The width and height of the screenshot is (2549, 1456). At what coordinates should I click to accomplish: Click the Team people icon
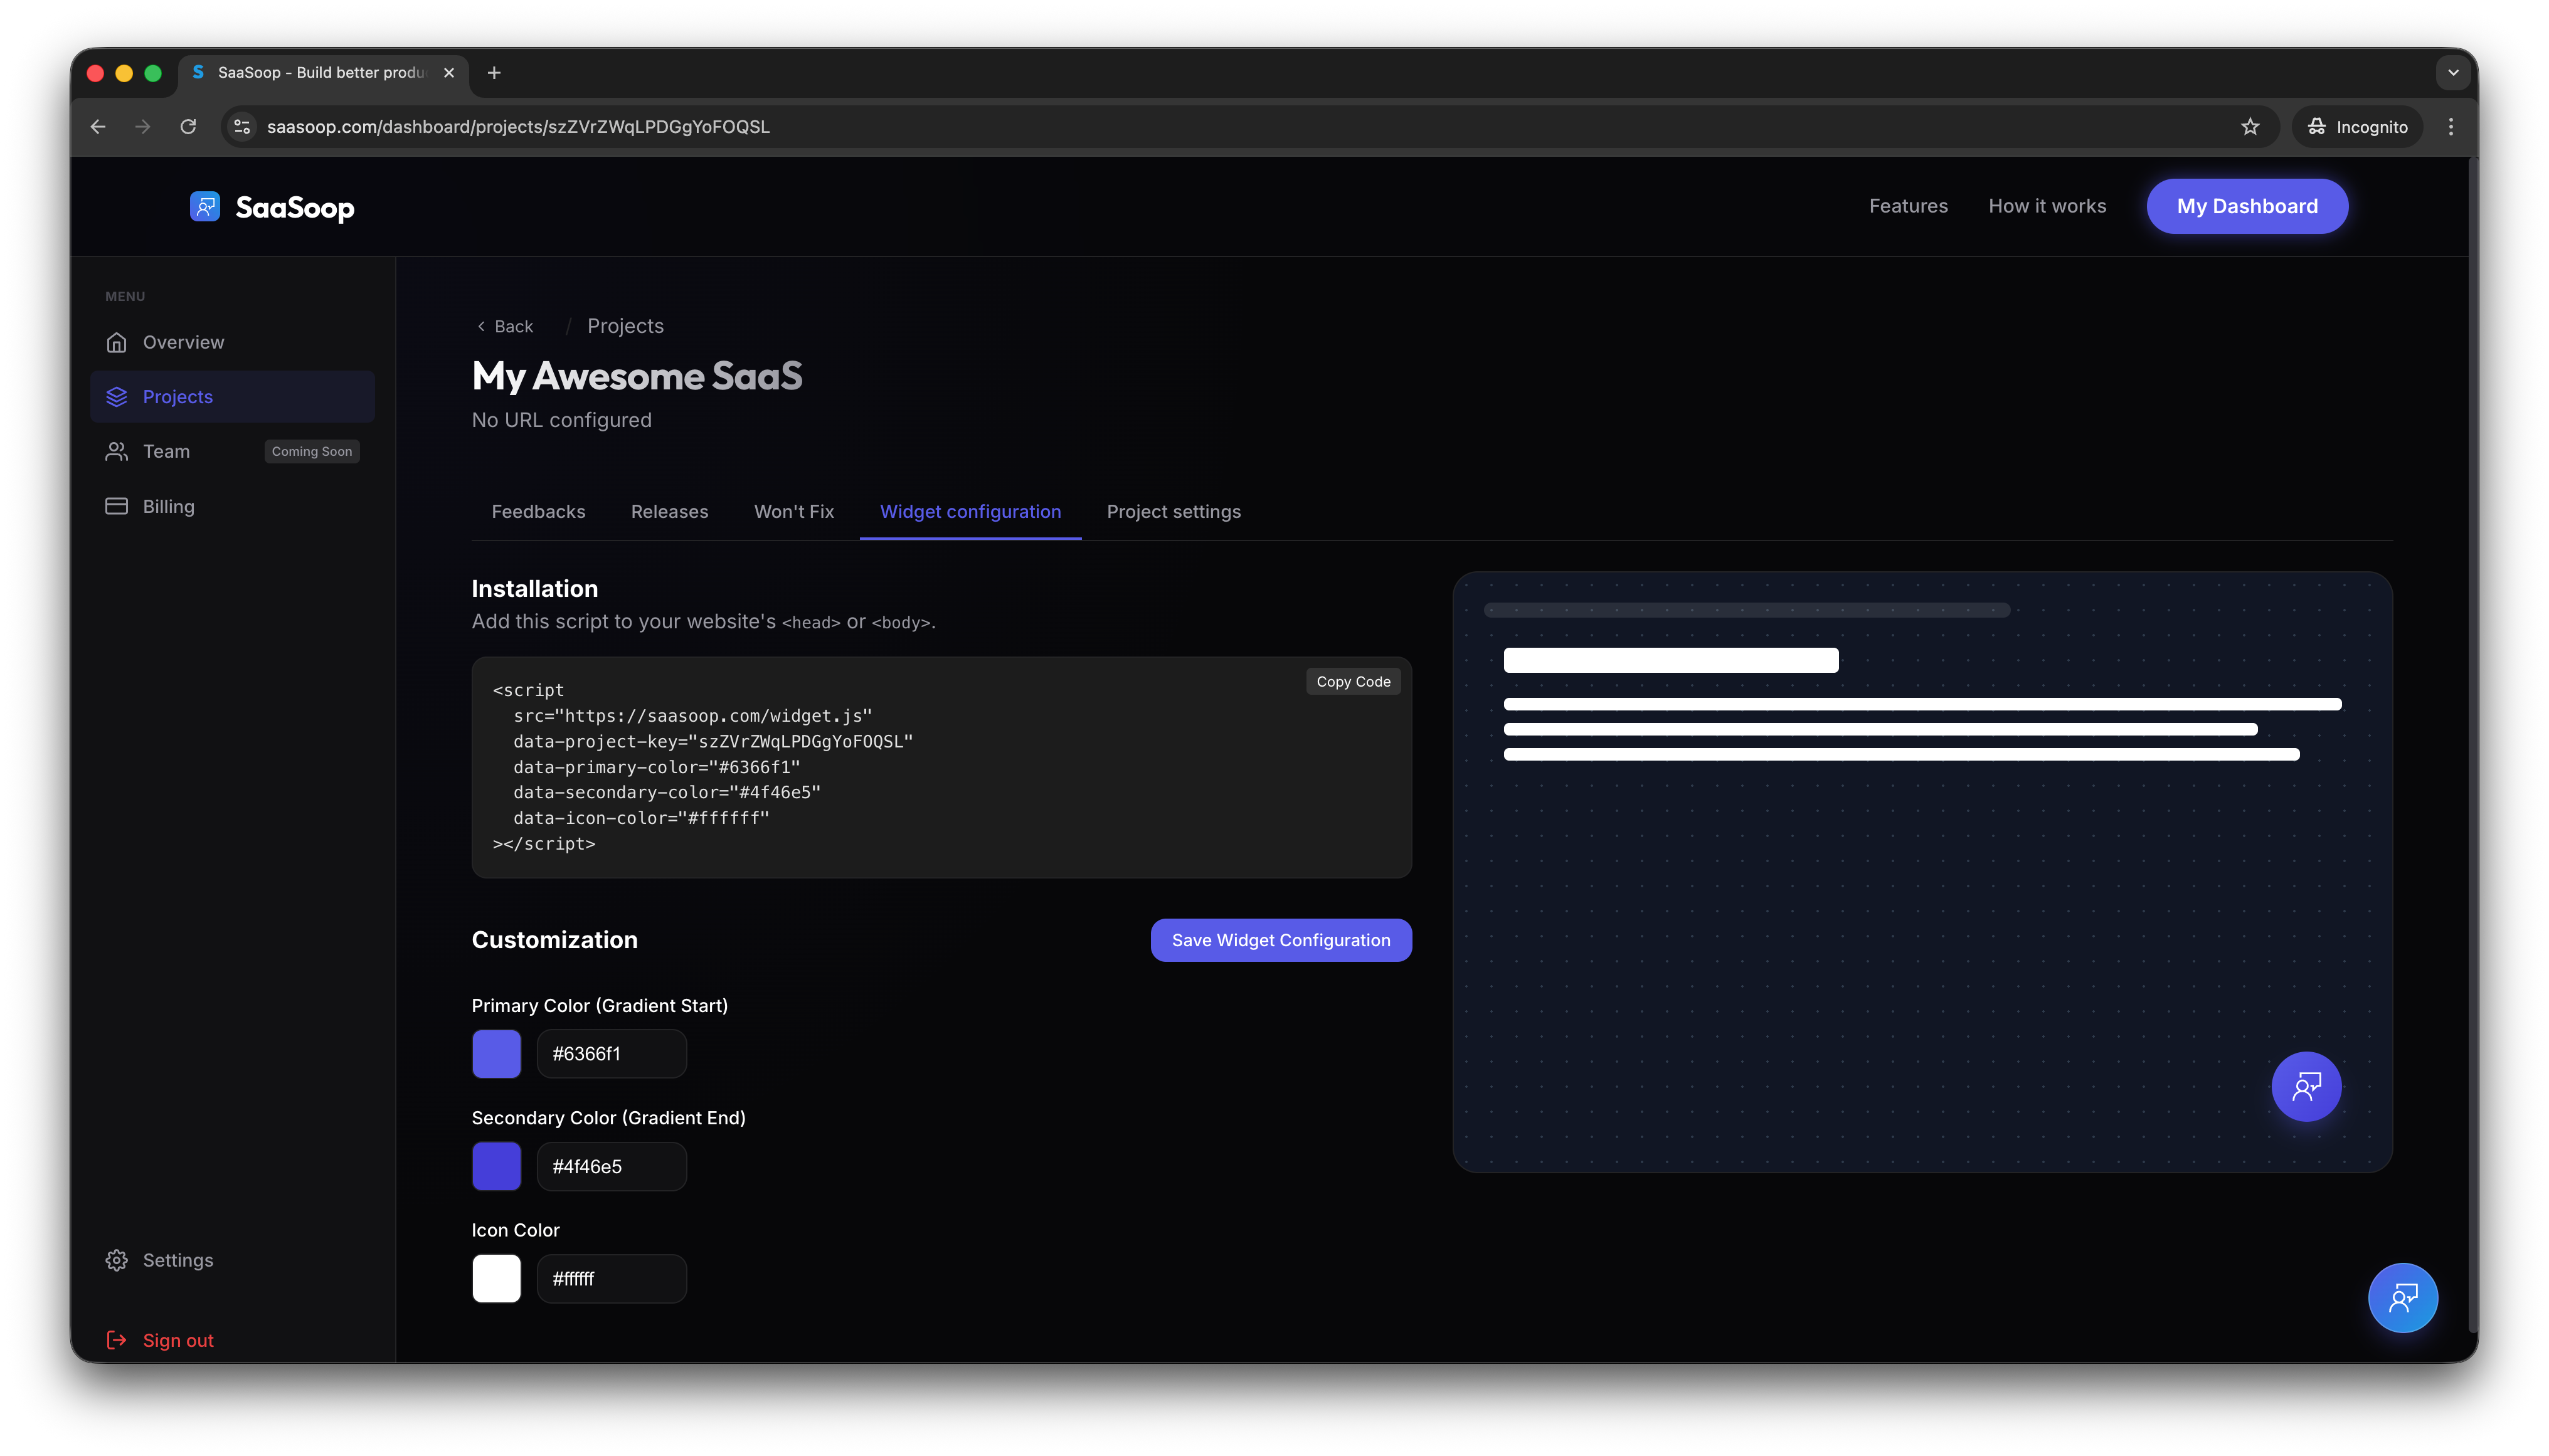coord(117,451)
